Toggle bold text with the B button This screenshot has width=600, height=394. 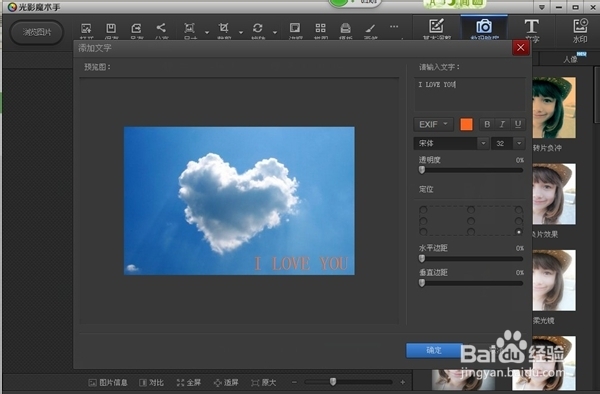[487, 124]
